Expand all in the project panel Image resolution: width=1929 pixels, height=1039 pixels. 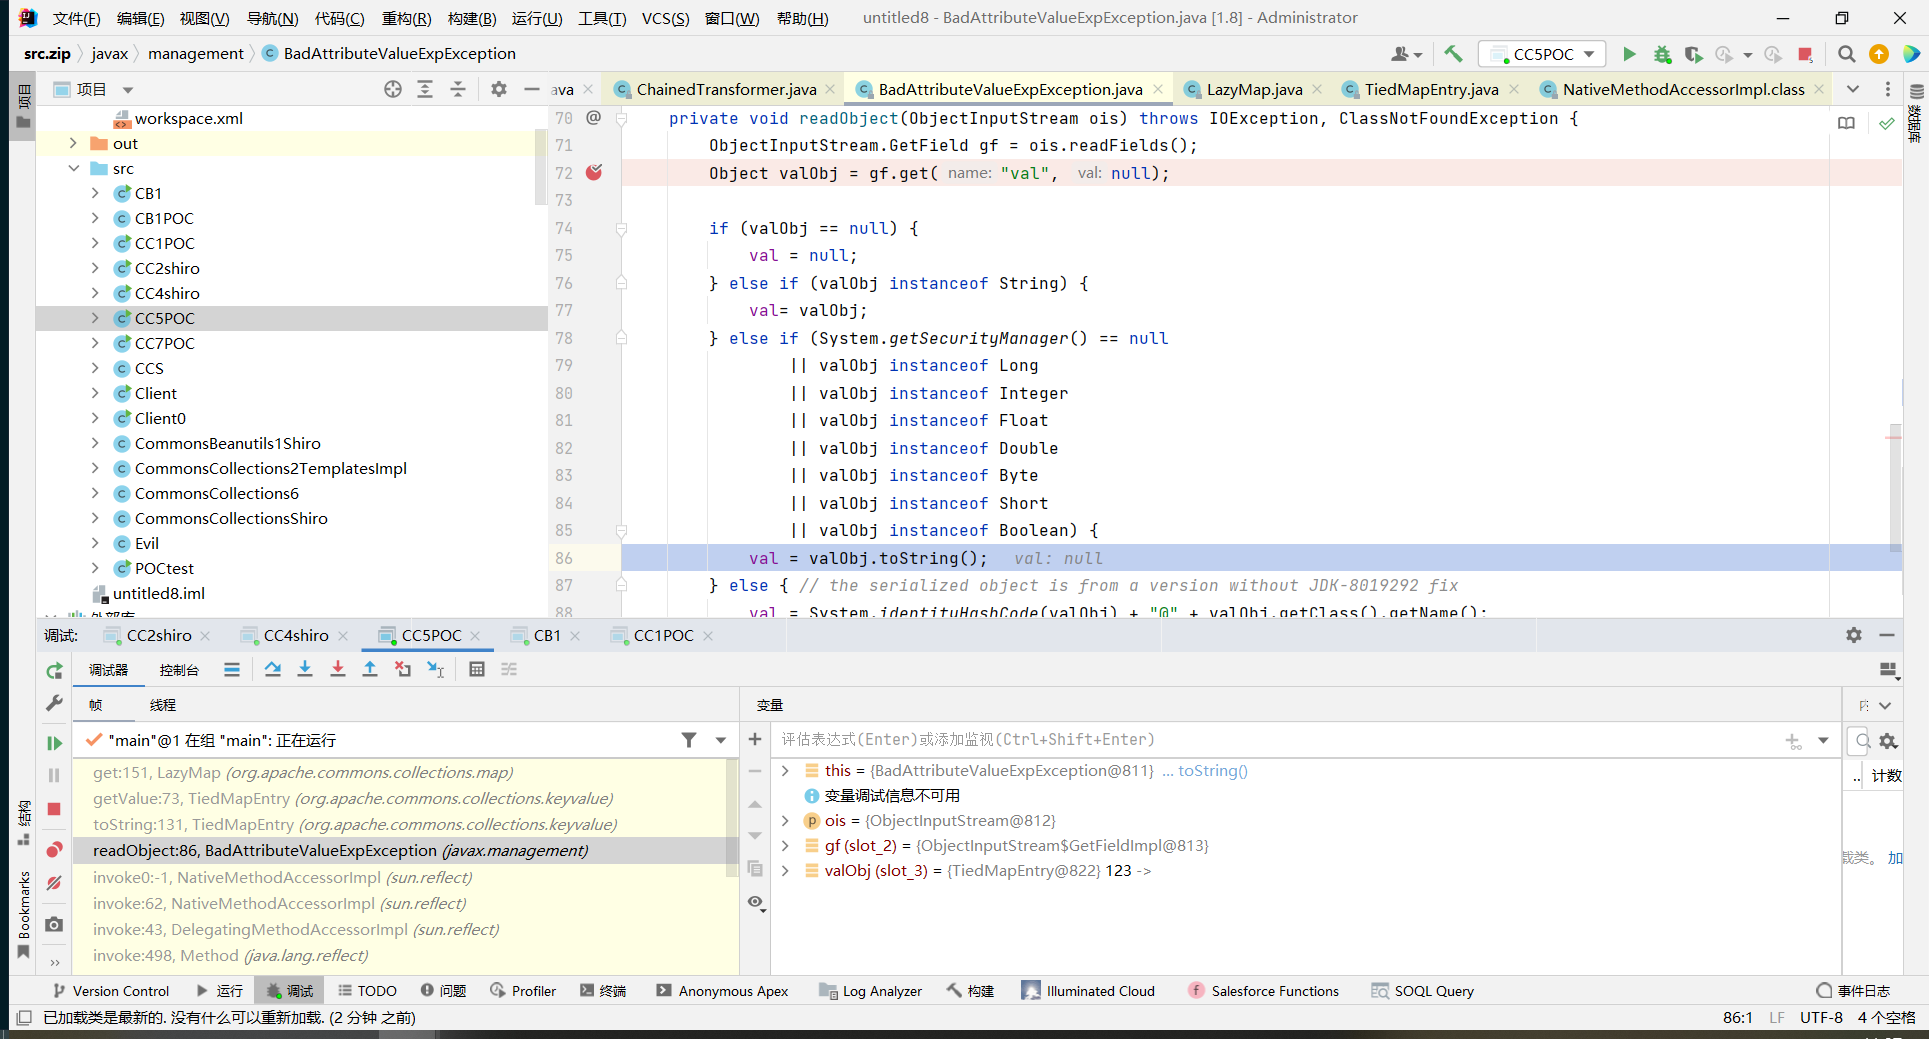(x=425, y=89)
